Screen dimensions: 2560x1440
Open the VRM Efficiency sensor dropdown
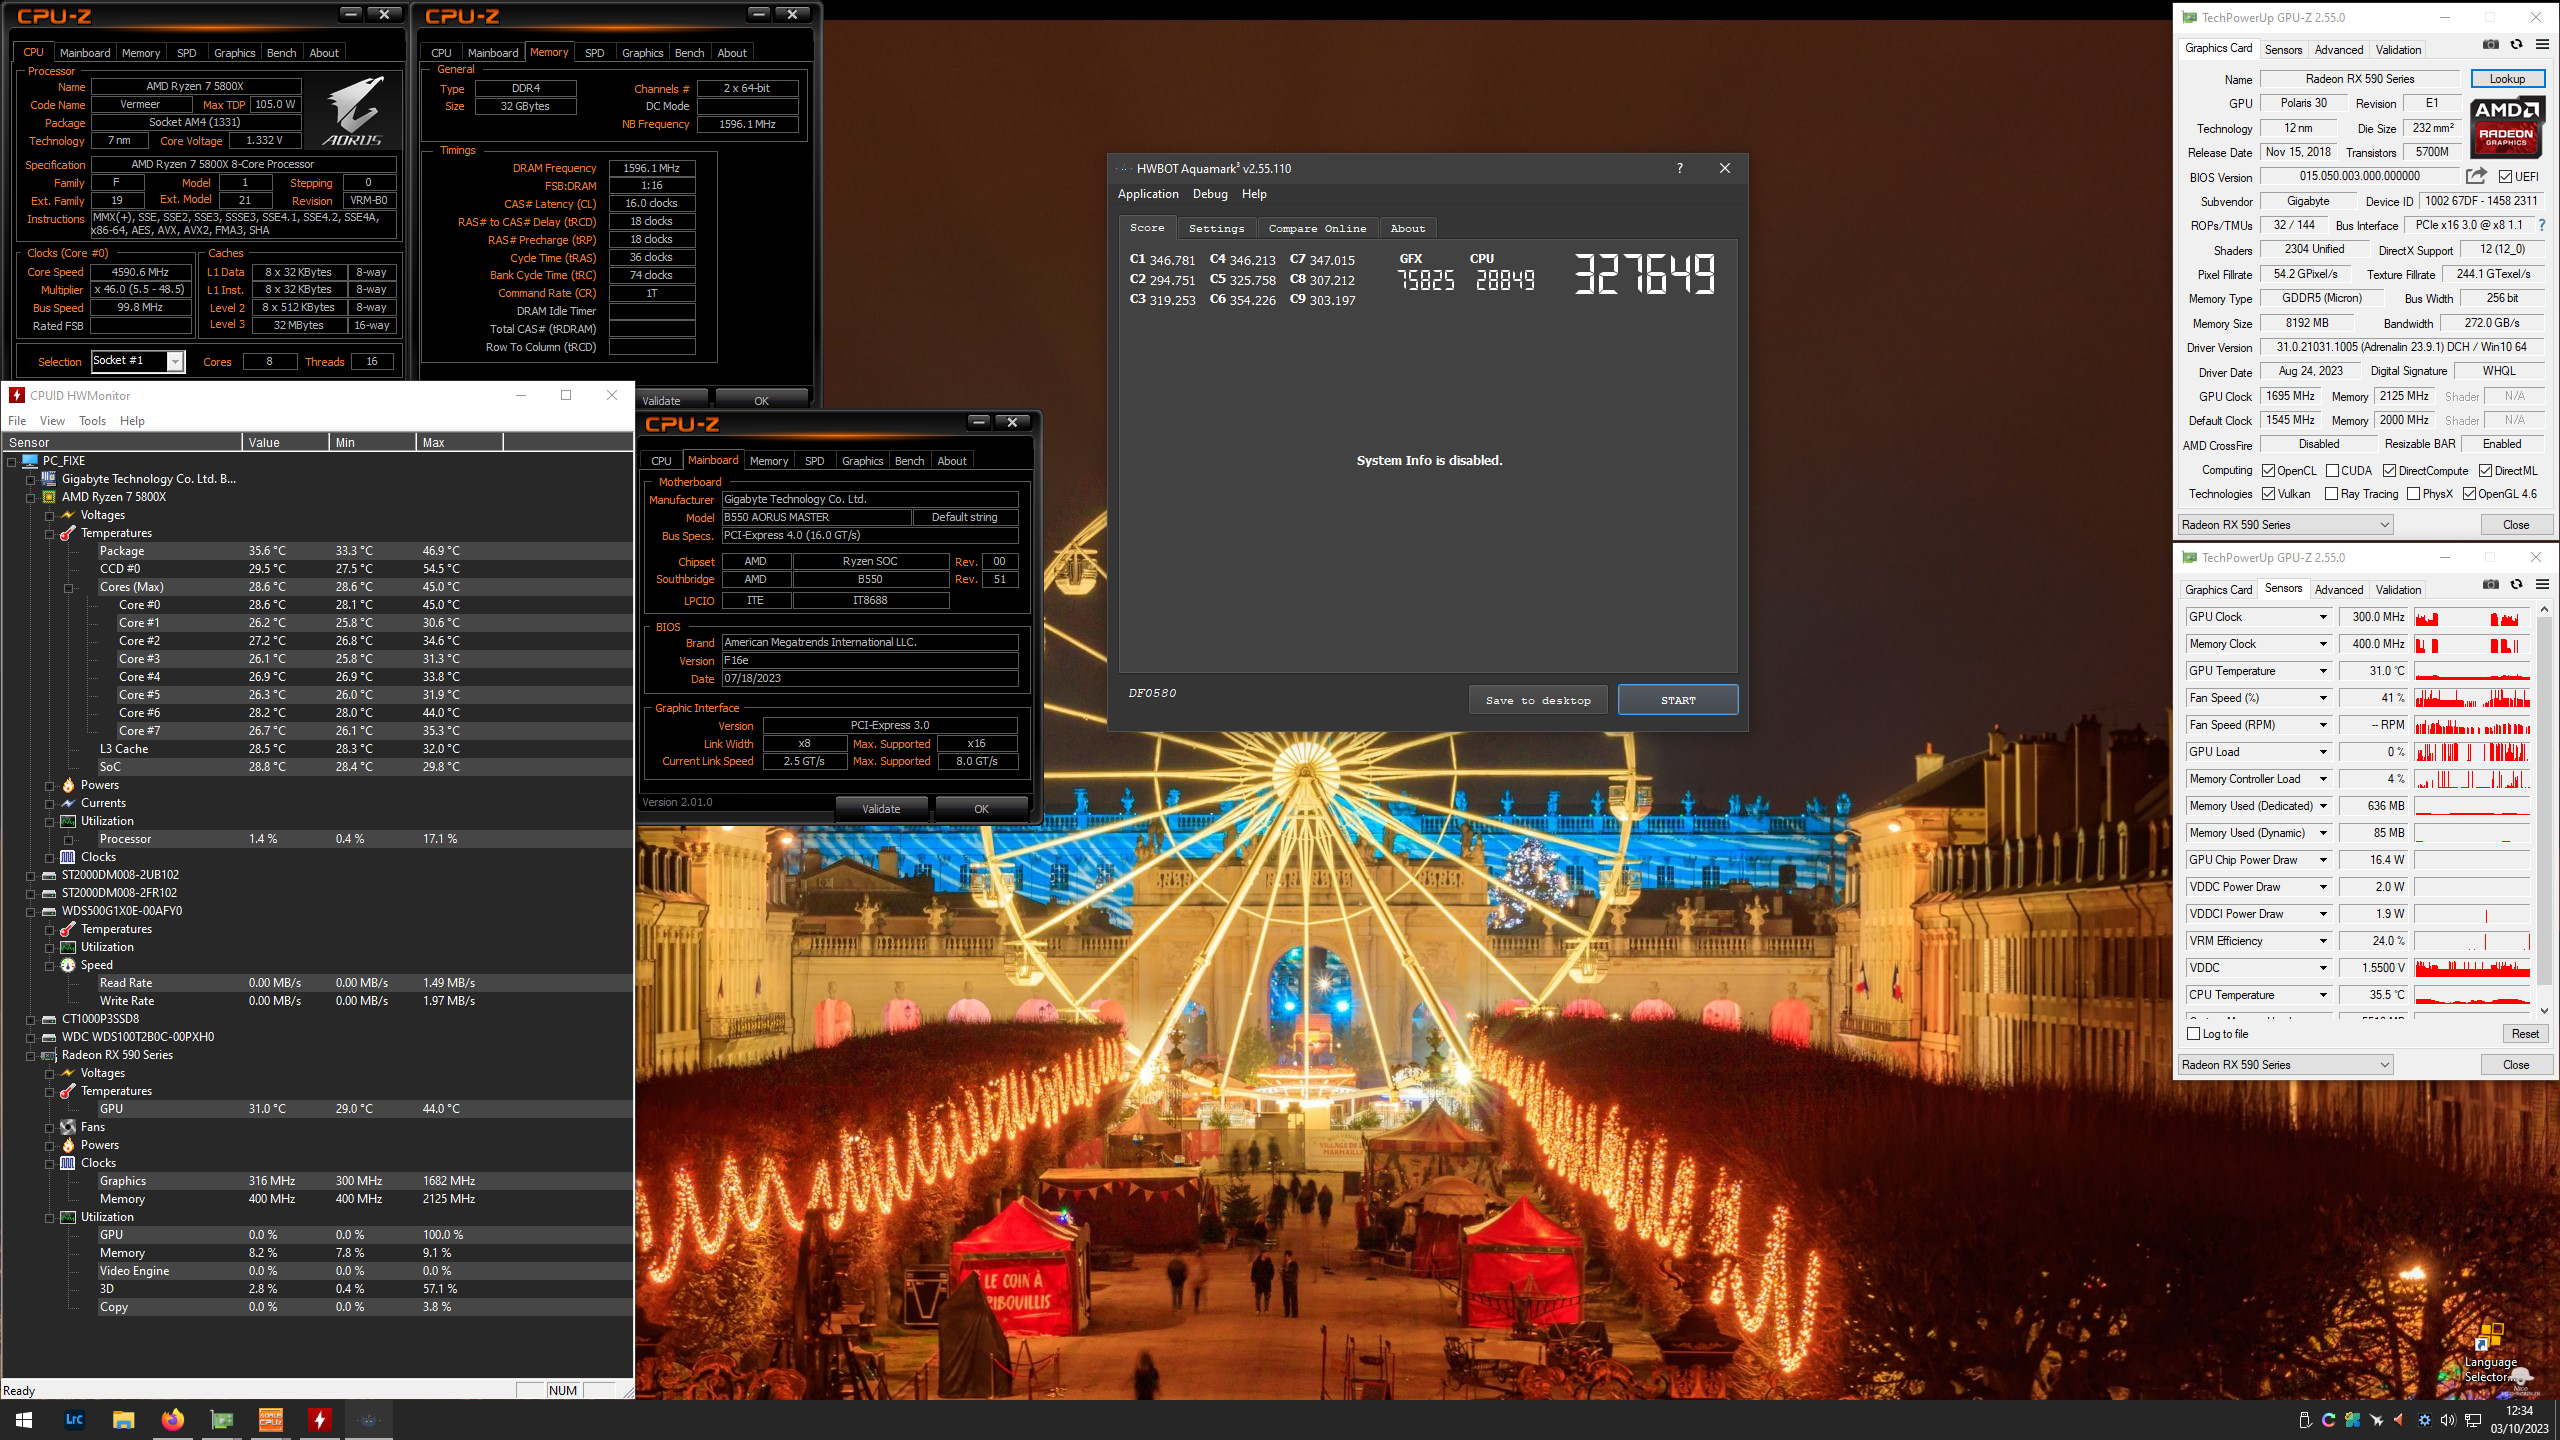2323,941
